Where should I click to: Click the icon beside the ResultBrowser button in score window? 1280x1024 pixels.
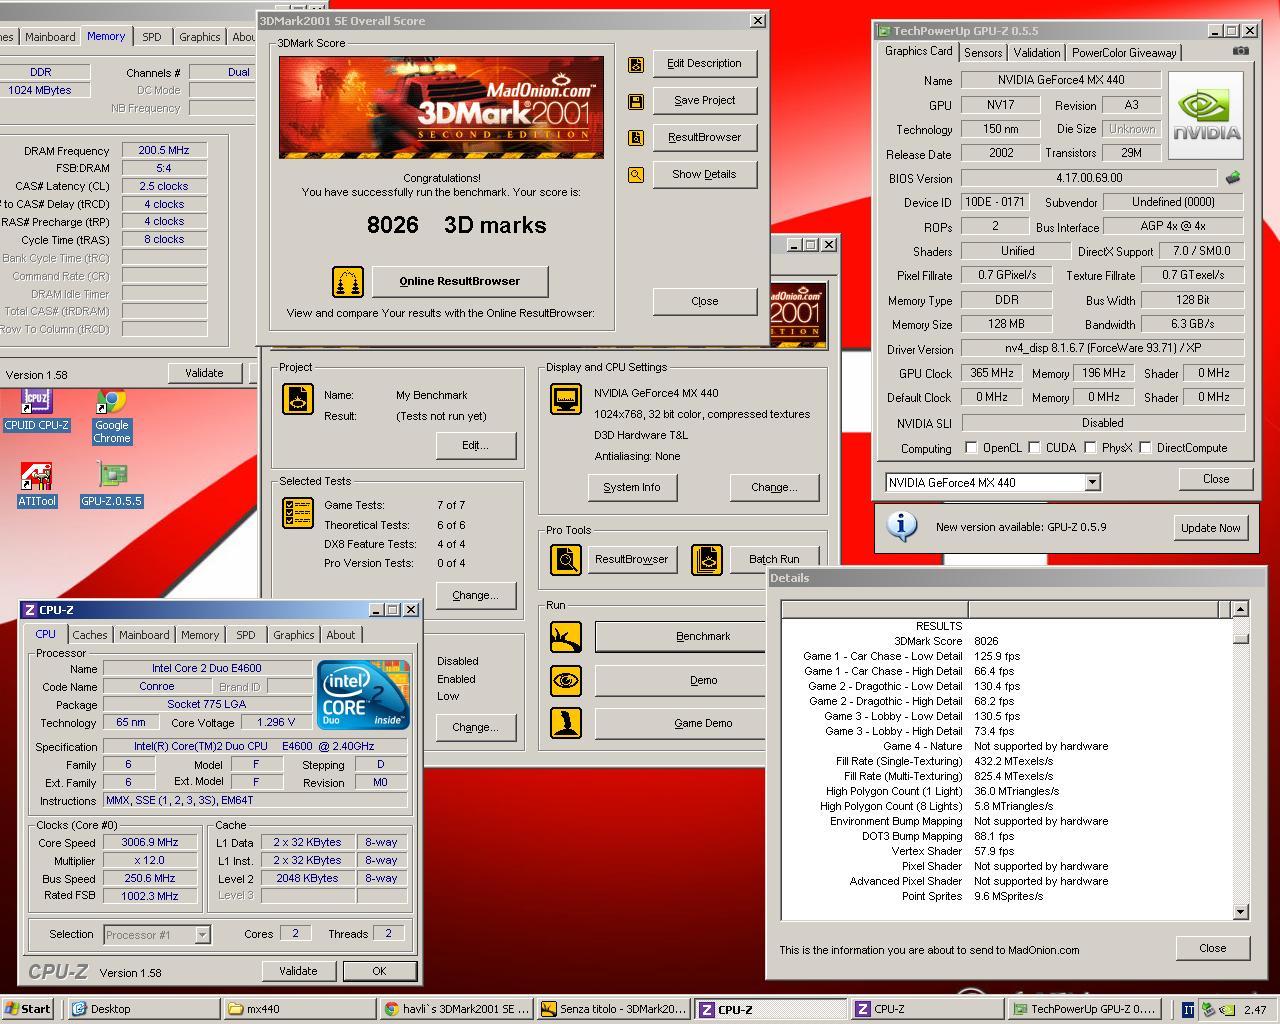tap(636, 138)
